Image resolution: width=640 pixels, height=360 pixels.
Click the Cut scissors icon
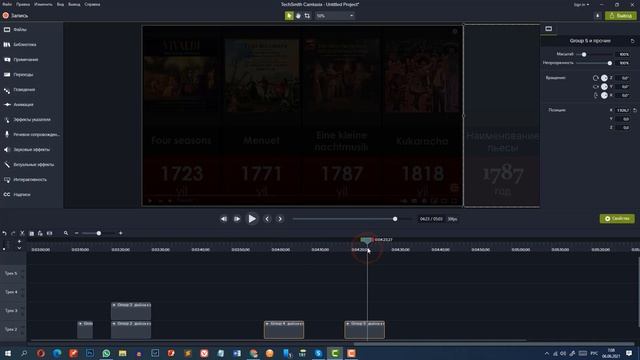coord(22,233)
